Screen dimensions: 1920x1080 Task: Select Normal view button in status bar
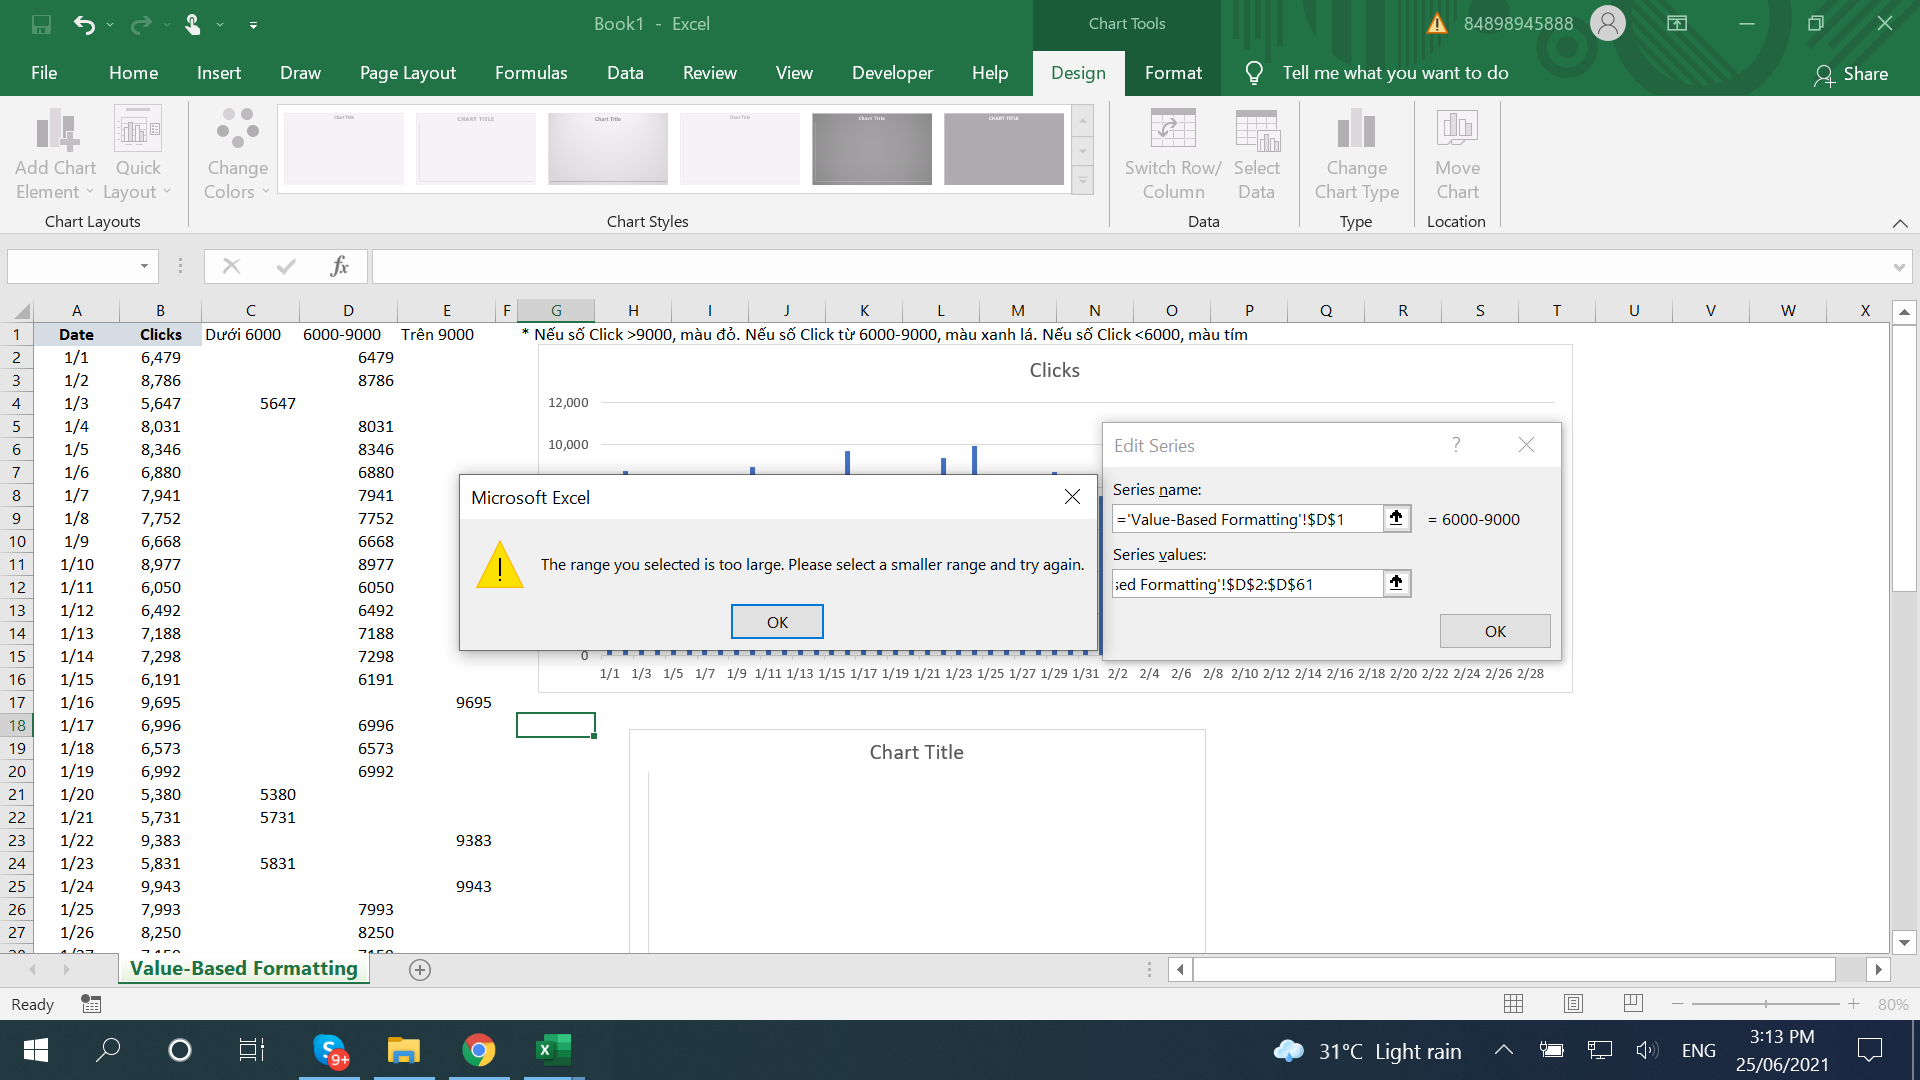(1513, 1003)
